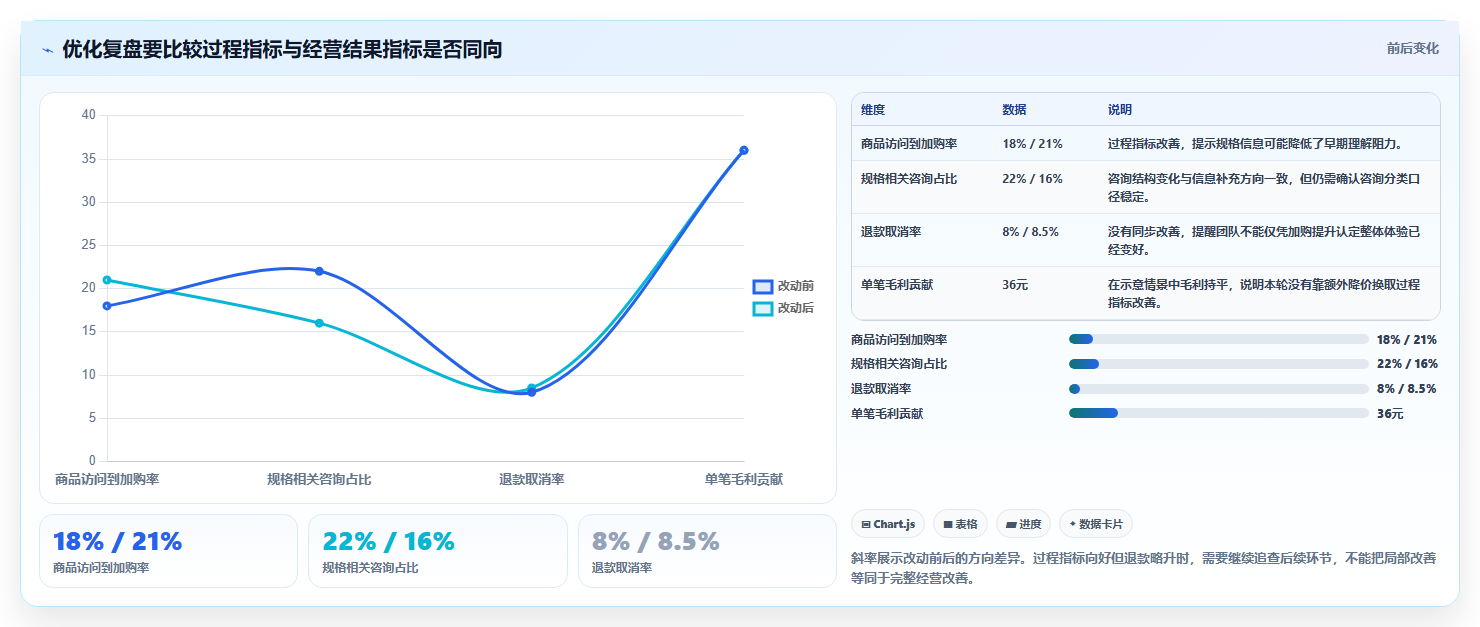The height and width of the screenshot is (627, 1480).
Task: Click the 前后变化 label in header
Action: pos(1413,48)
